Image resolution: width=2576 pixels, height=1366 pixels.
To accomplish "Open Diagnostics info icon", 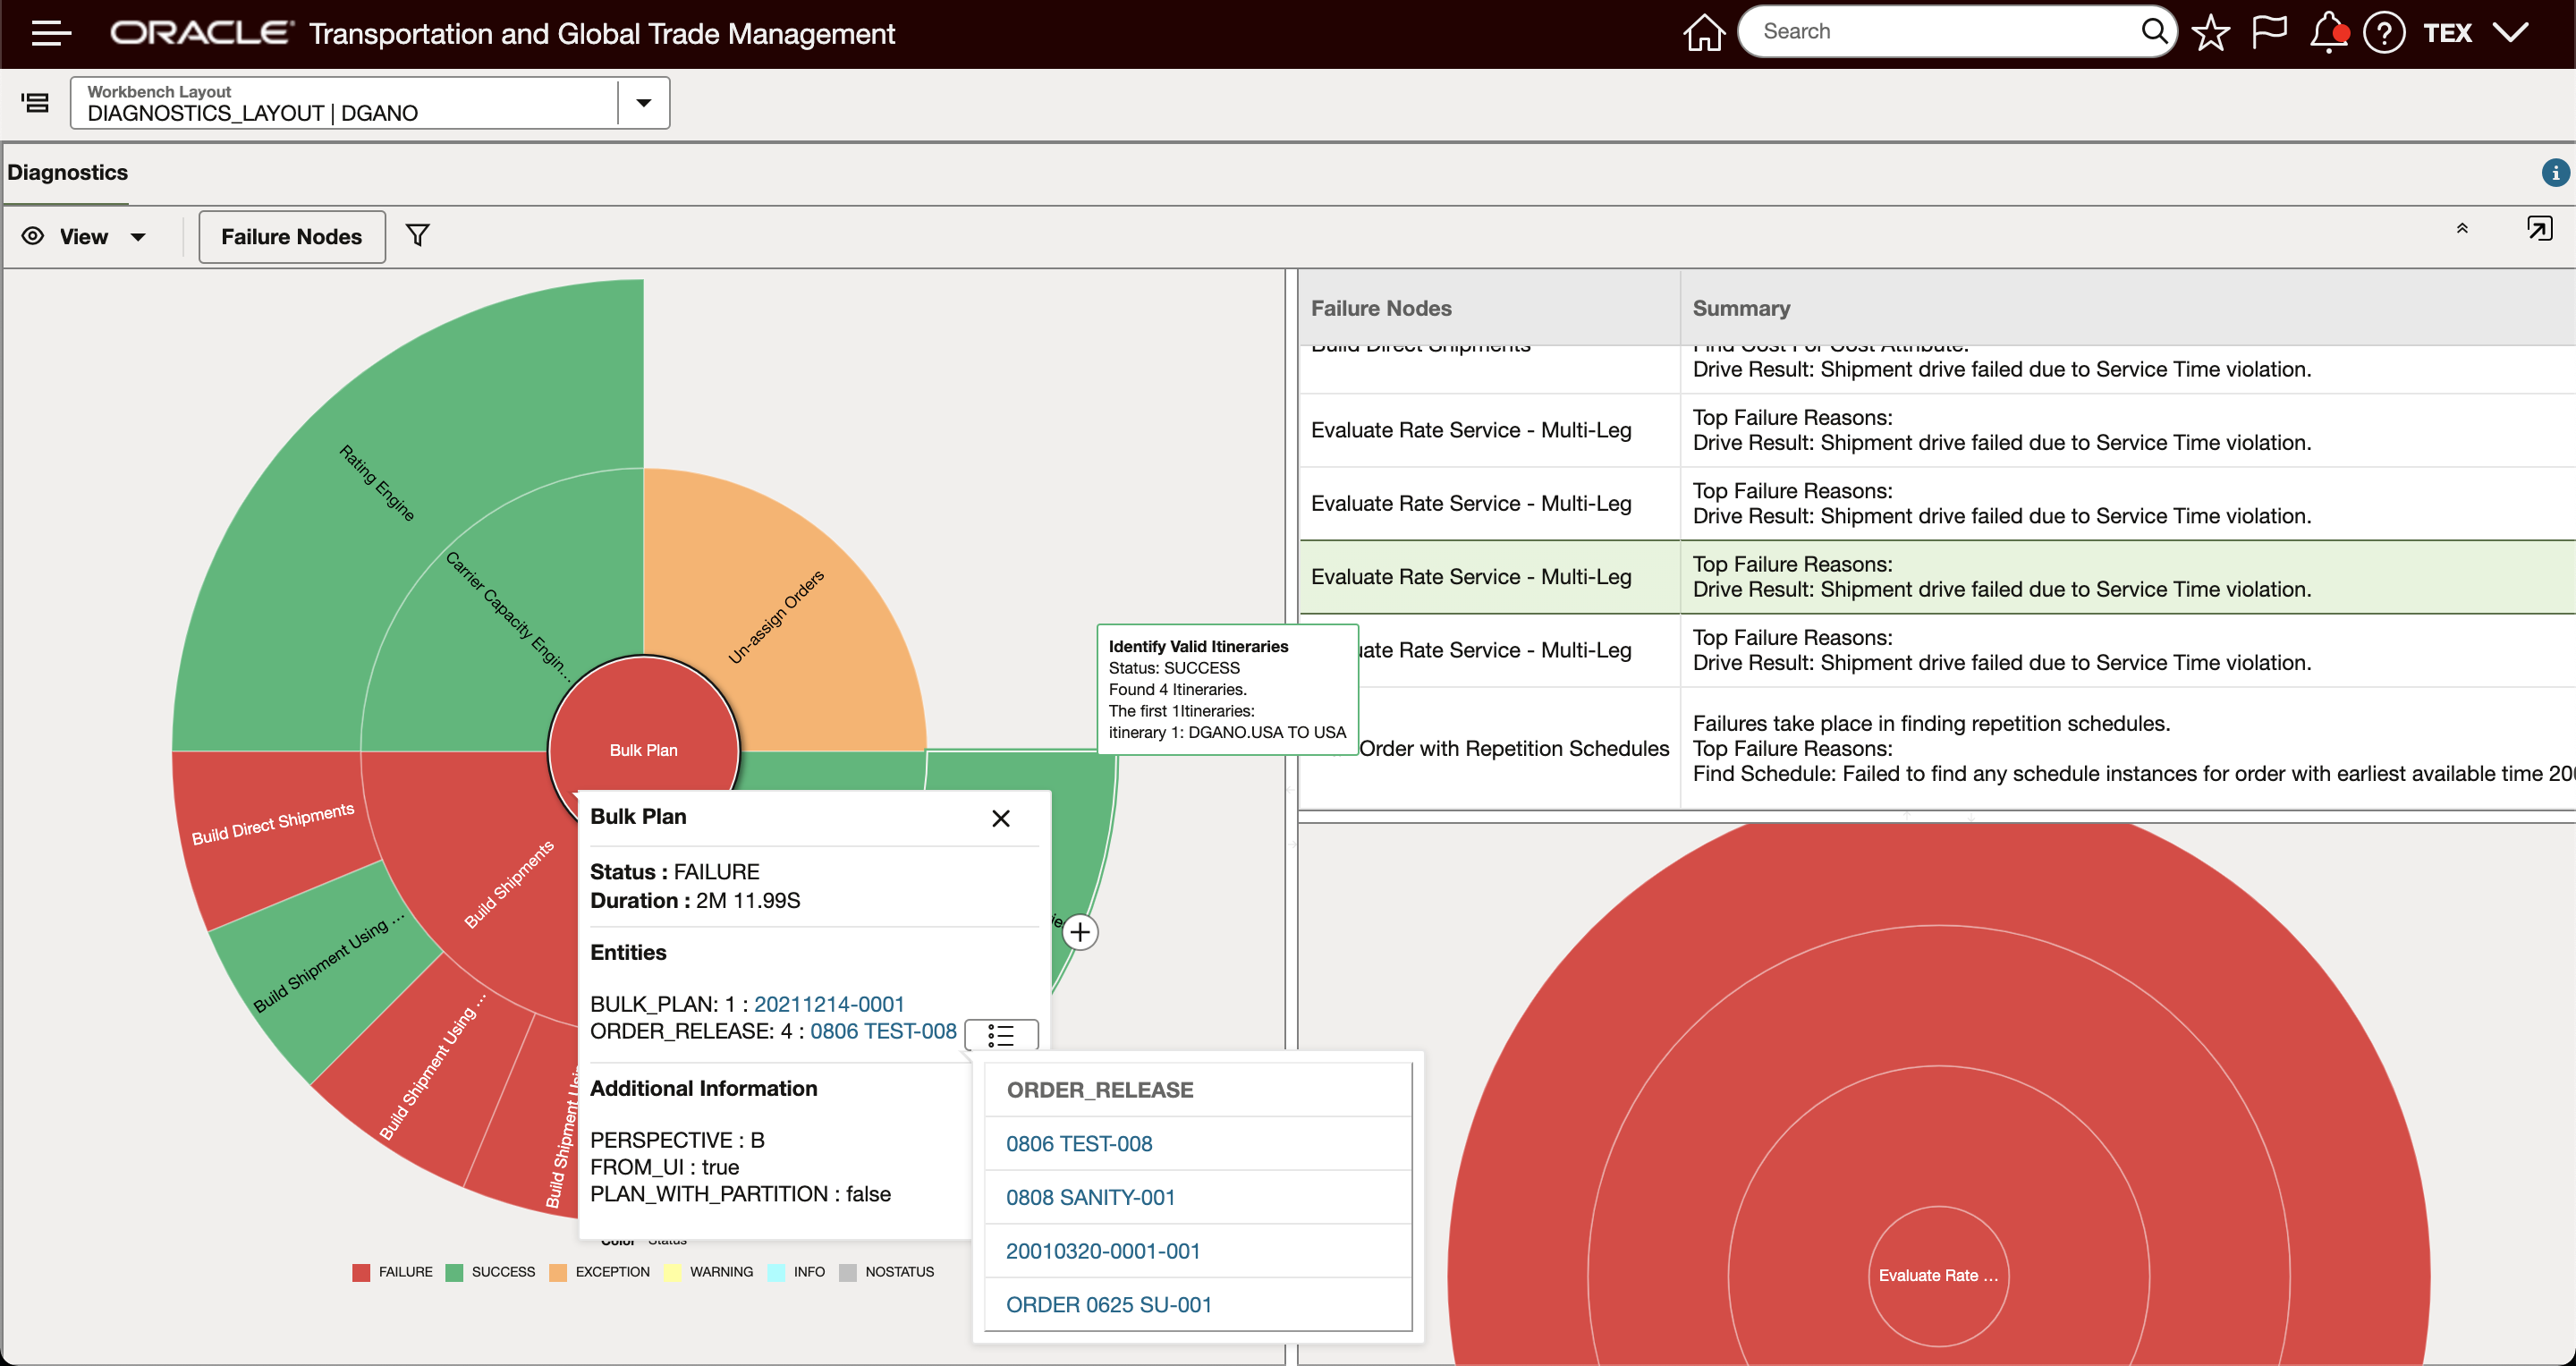I will click(2555, 173).
